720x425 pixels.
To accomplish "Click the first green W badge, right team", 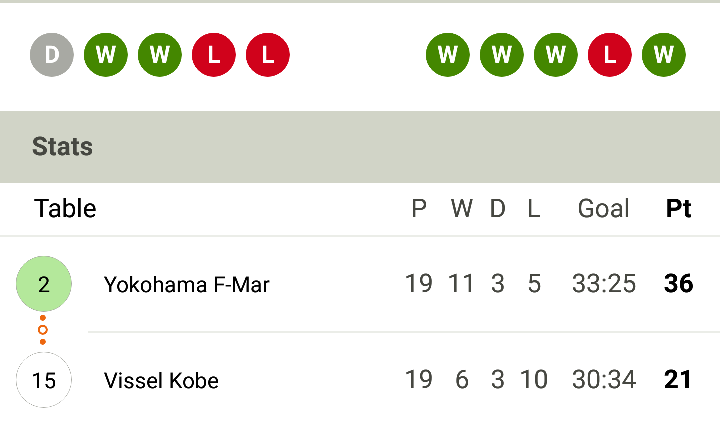I will tap(448, 55).
